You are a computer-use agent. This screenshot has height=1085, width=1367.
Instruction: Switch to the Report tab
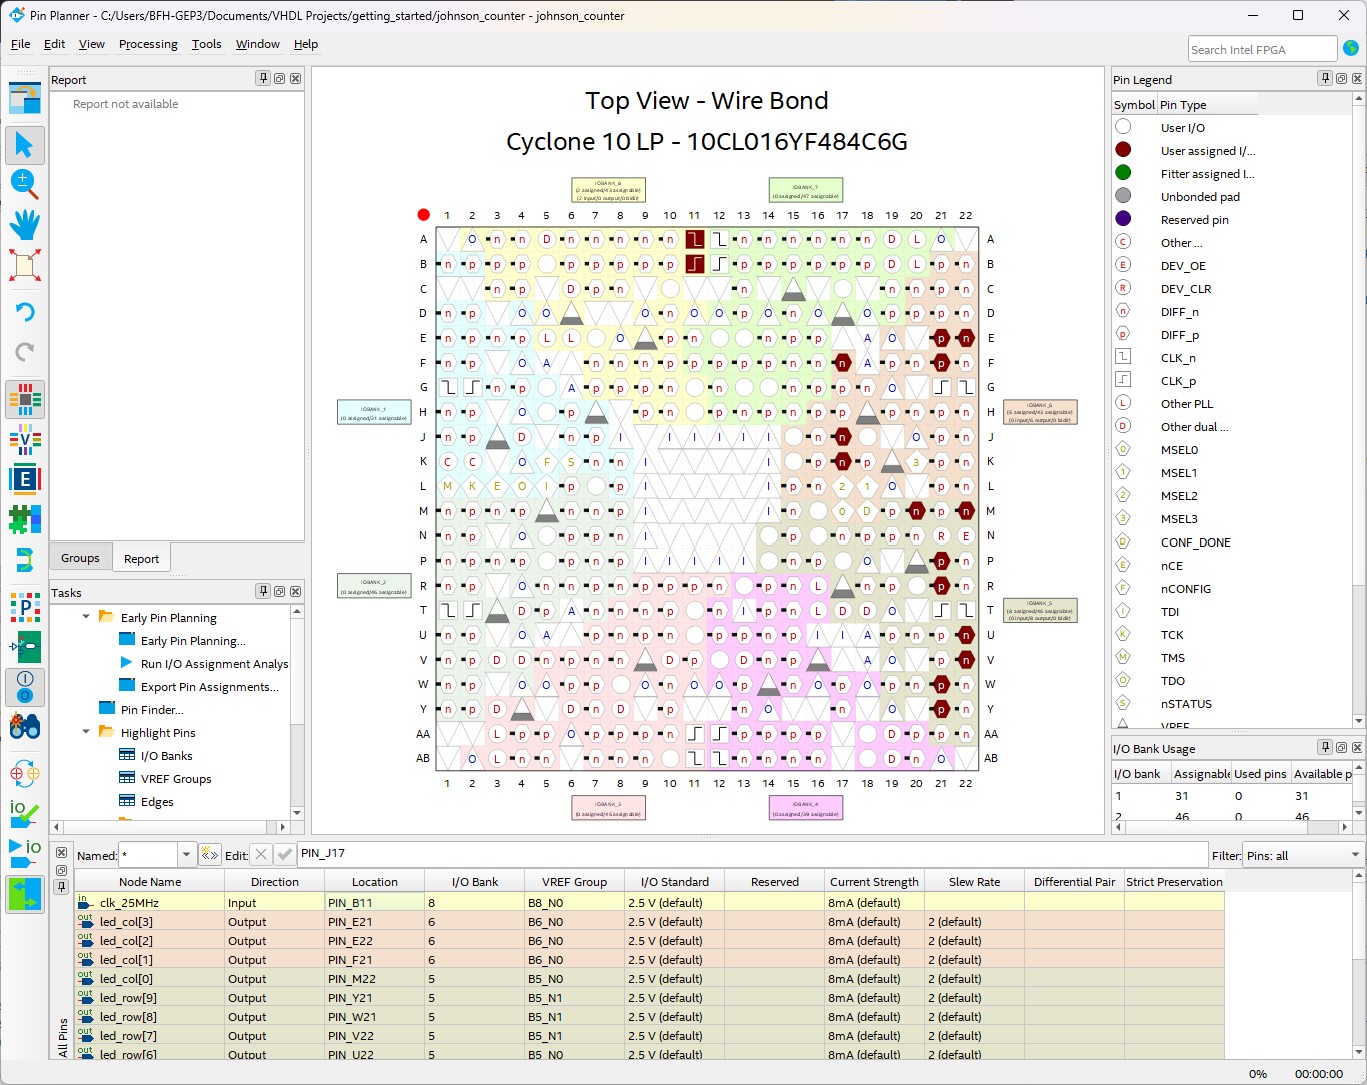click(x=141, y=559)
